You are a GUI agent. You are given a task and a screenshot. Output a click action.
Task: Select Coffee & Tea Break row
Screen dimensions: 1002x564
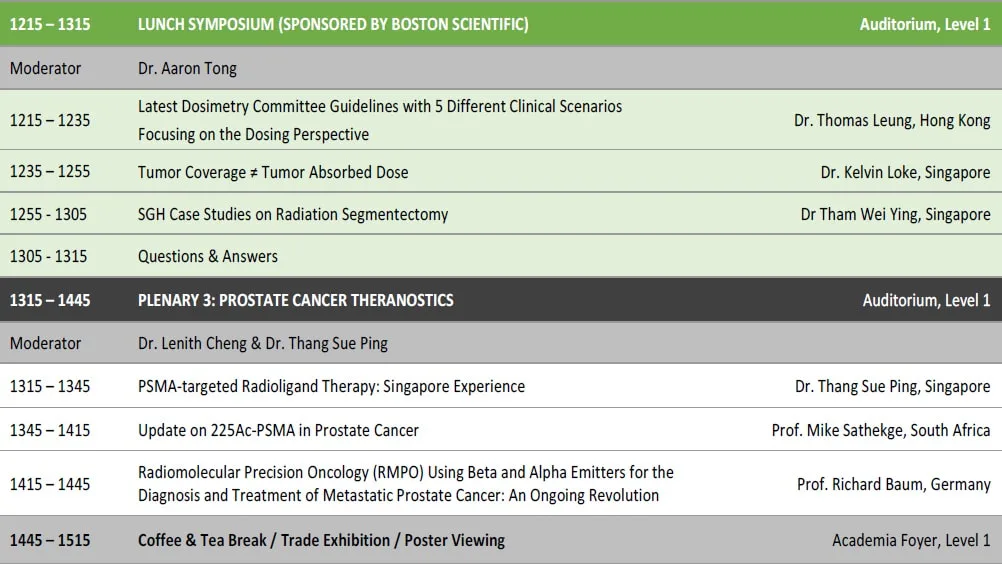tap(501, 540)
